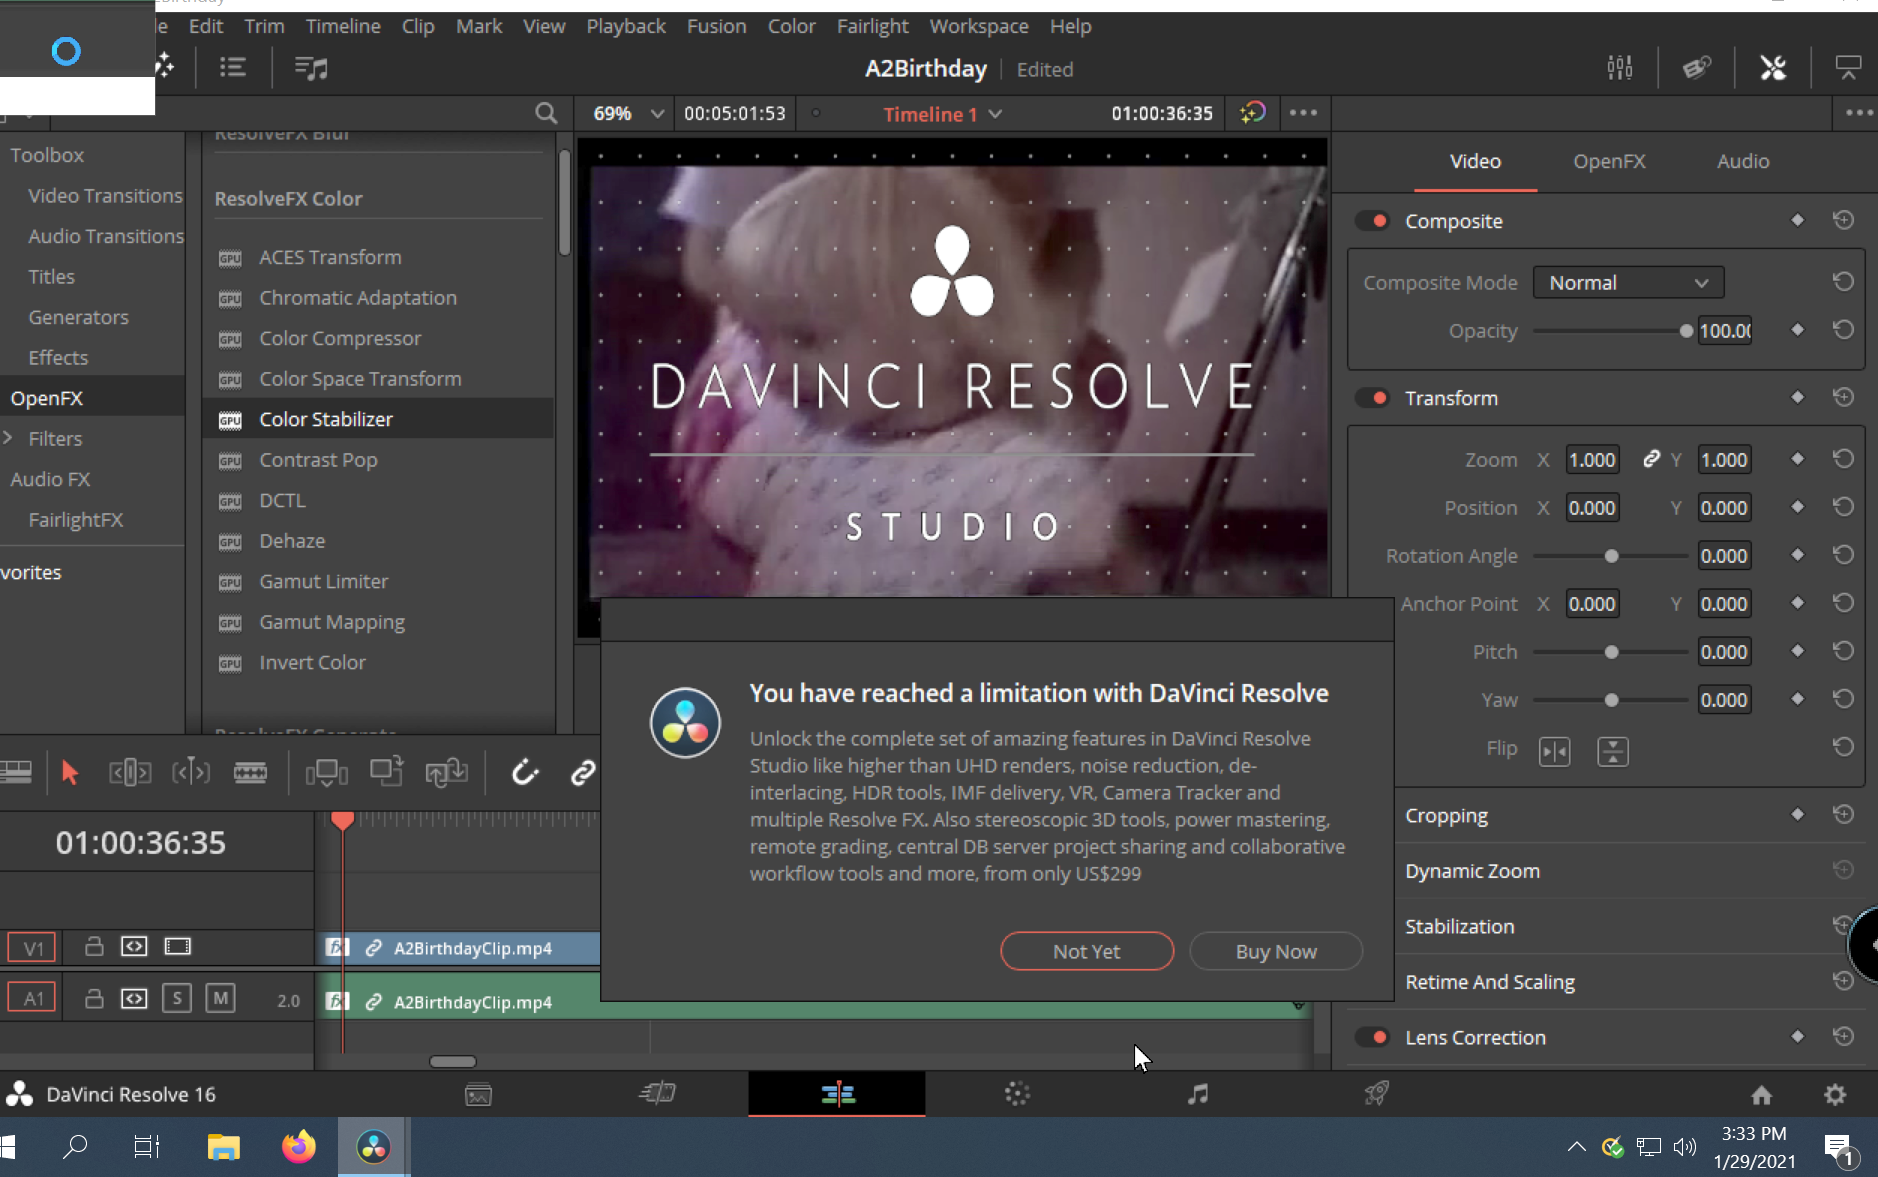
Task: Toggle the Composite section on/off
Action: (x=1373, y=221)
